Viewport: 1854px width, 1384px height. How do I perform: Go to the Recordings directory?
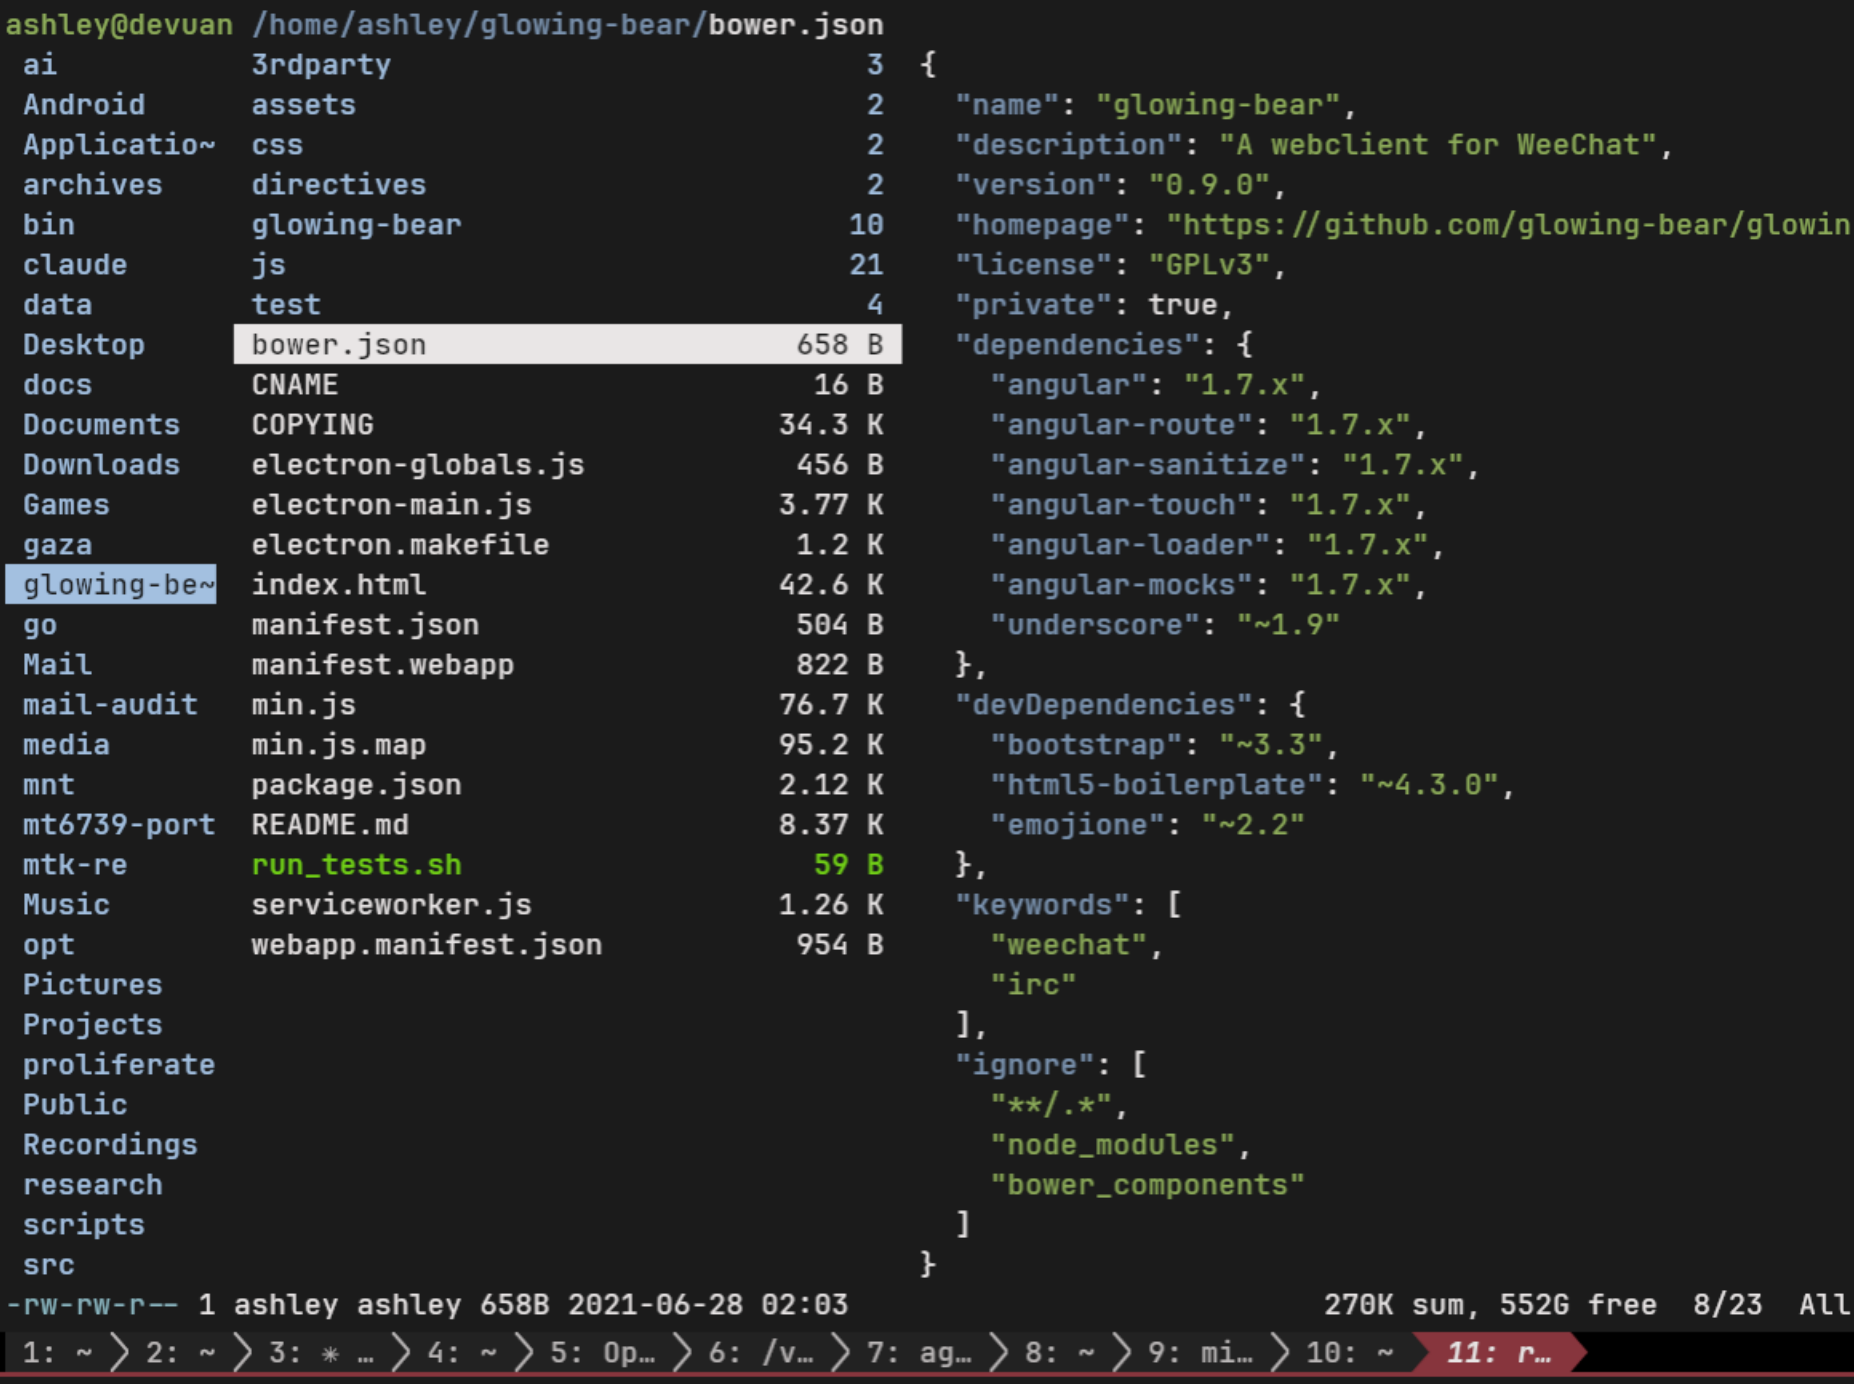point(110,1145)
